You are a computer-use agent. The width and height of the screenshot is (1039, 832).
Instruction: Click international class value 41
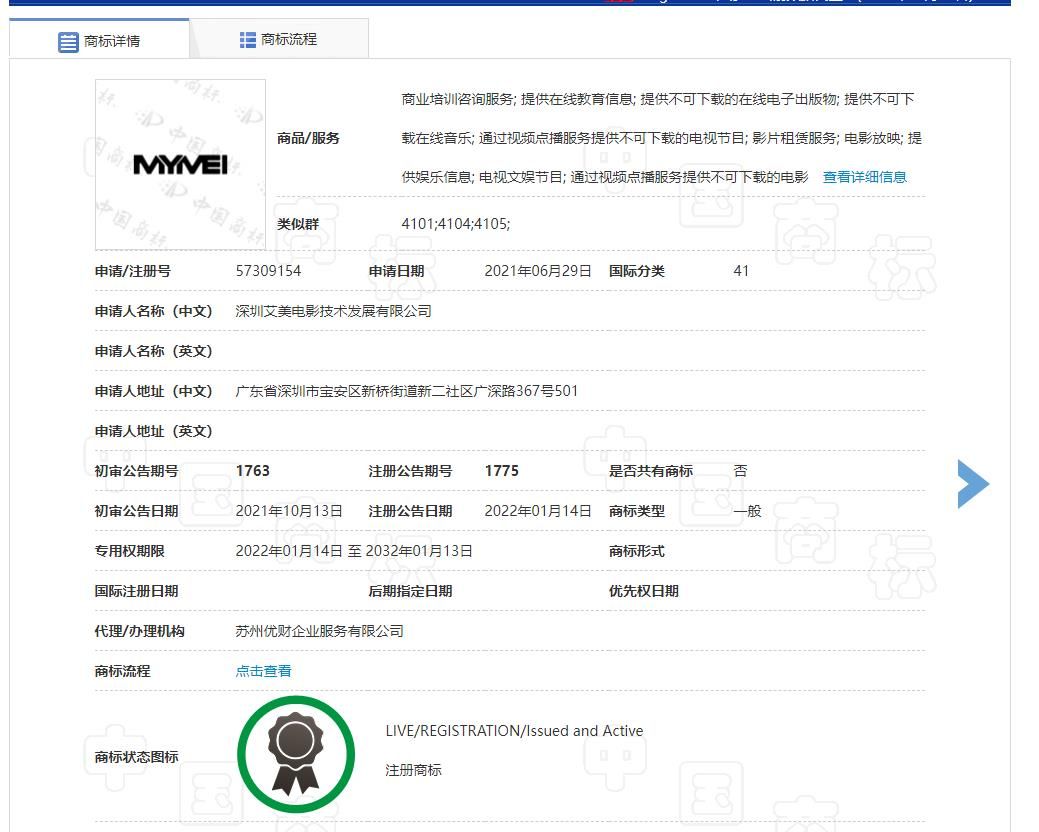tap(740, 270)
